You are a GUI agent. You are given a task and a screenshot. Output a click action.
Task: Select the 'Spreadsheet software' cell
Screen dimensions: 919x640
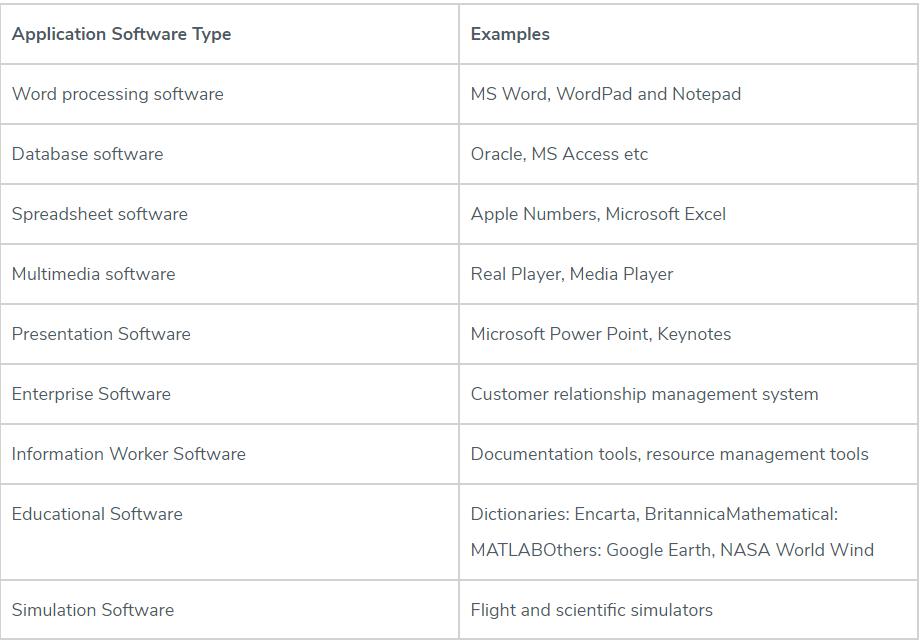point(99,214)
